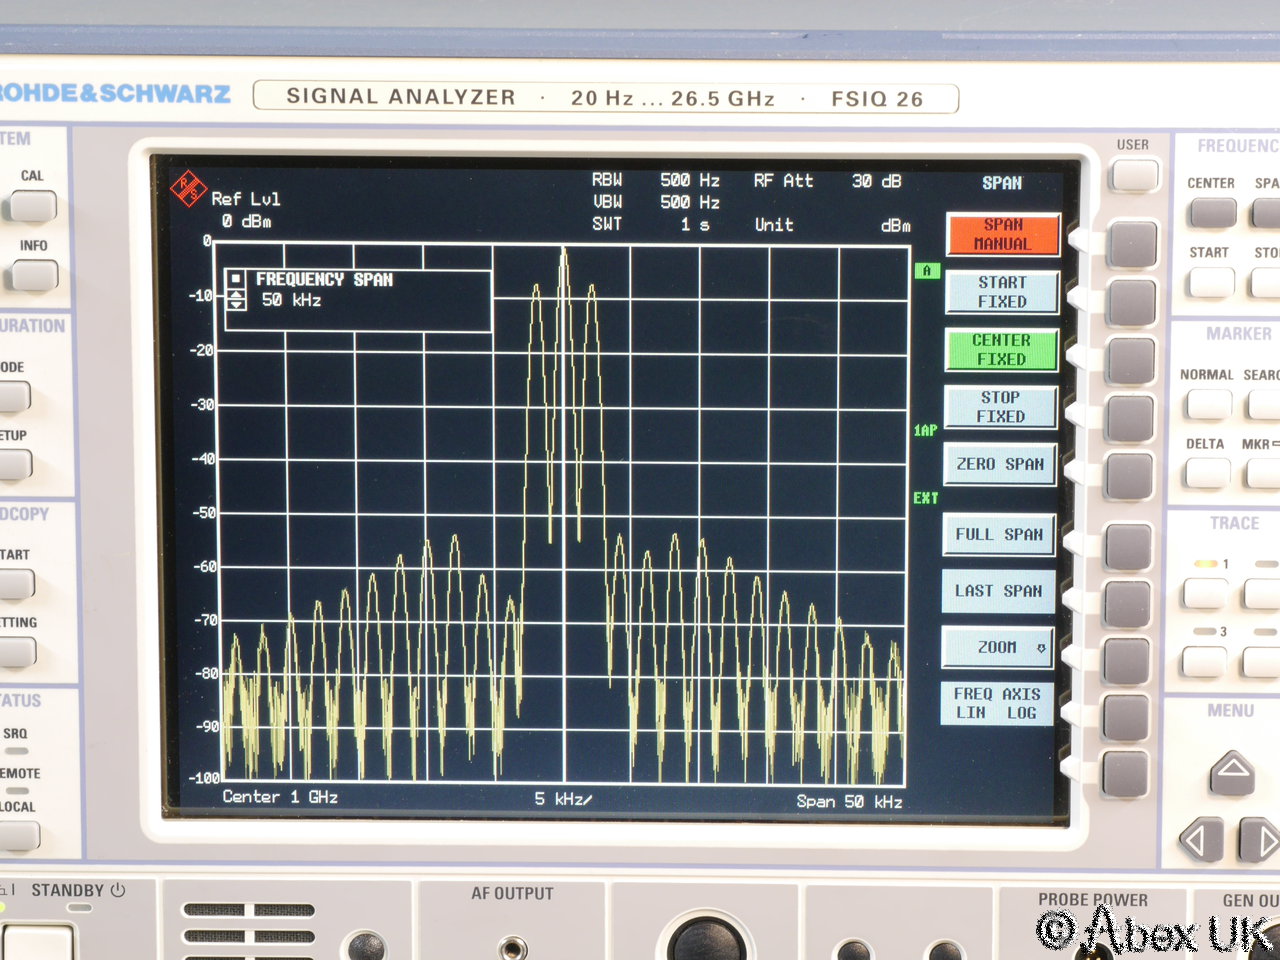The image size is (1280, 960).
Task: Click the frequency span stepper arrows
Action: (x=236, y=299)
